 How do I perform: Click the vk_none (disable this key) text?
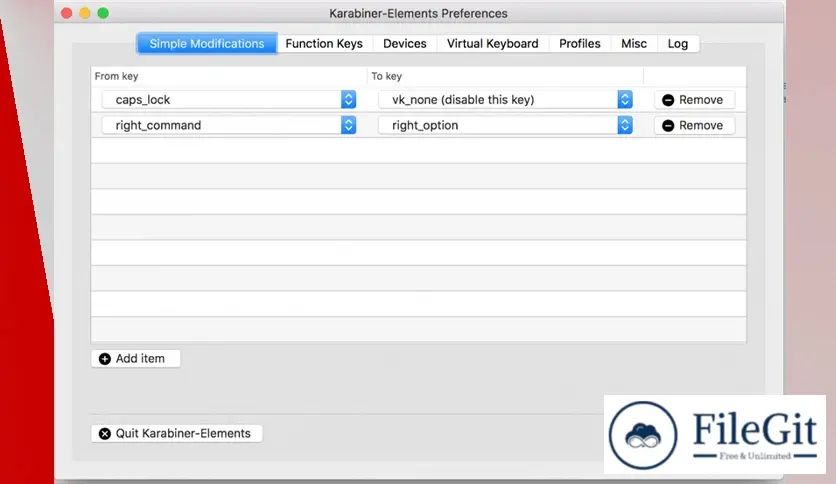(x=463, y=100)
